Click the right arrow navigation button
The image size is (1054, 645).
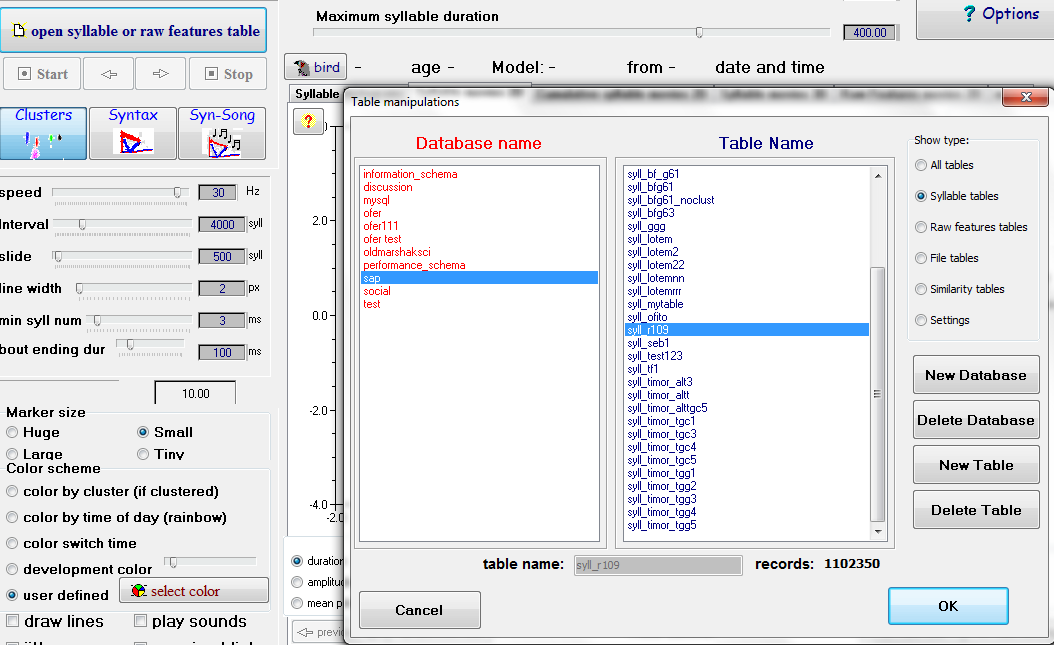coord(161,74)
